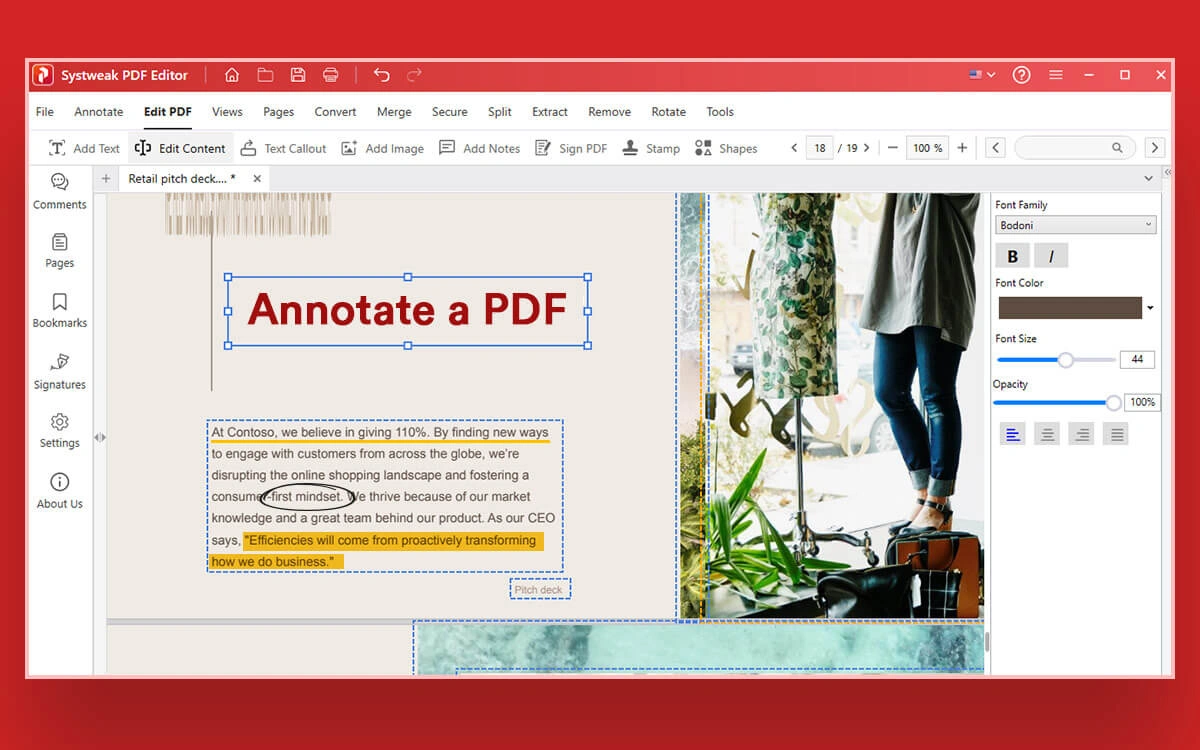The image size is (1200, 750).
Task: Save the document with the floppy icon
Action: click(x=298, y=75)
